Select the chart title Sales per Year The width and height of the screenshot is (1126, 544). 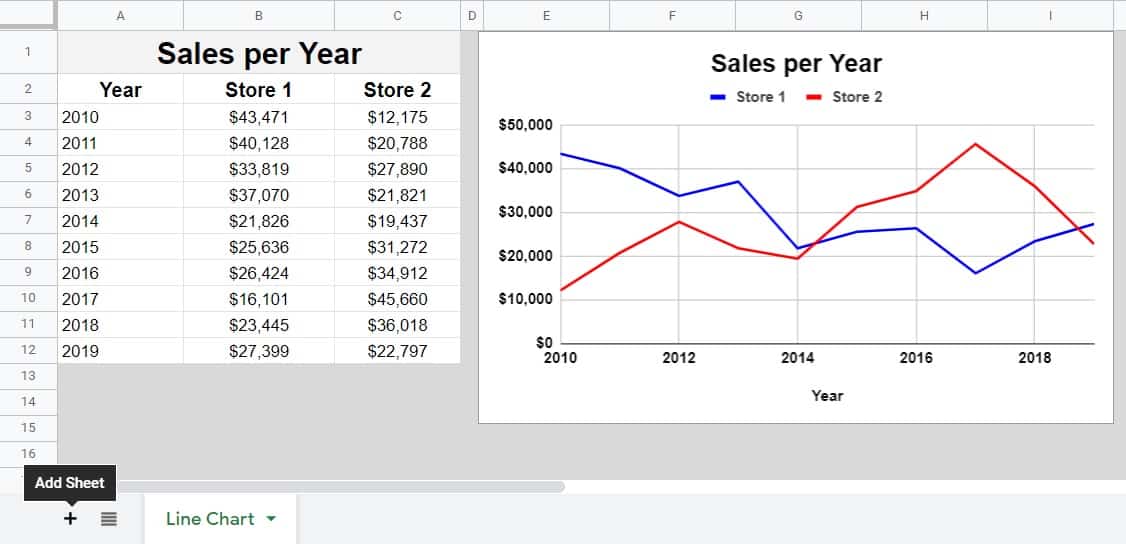click(796, 64)
